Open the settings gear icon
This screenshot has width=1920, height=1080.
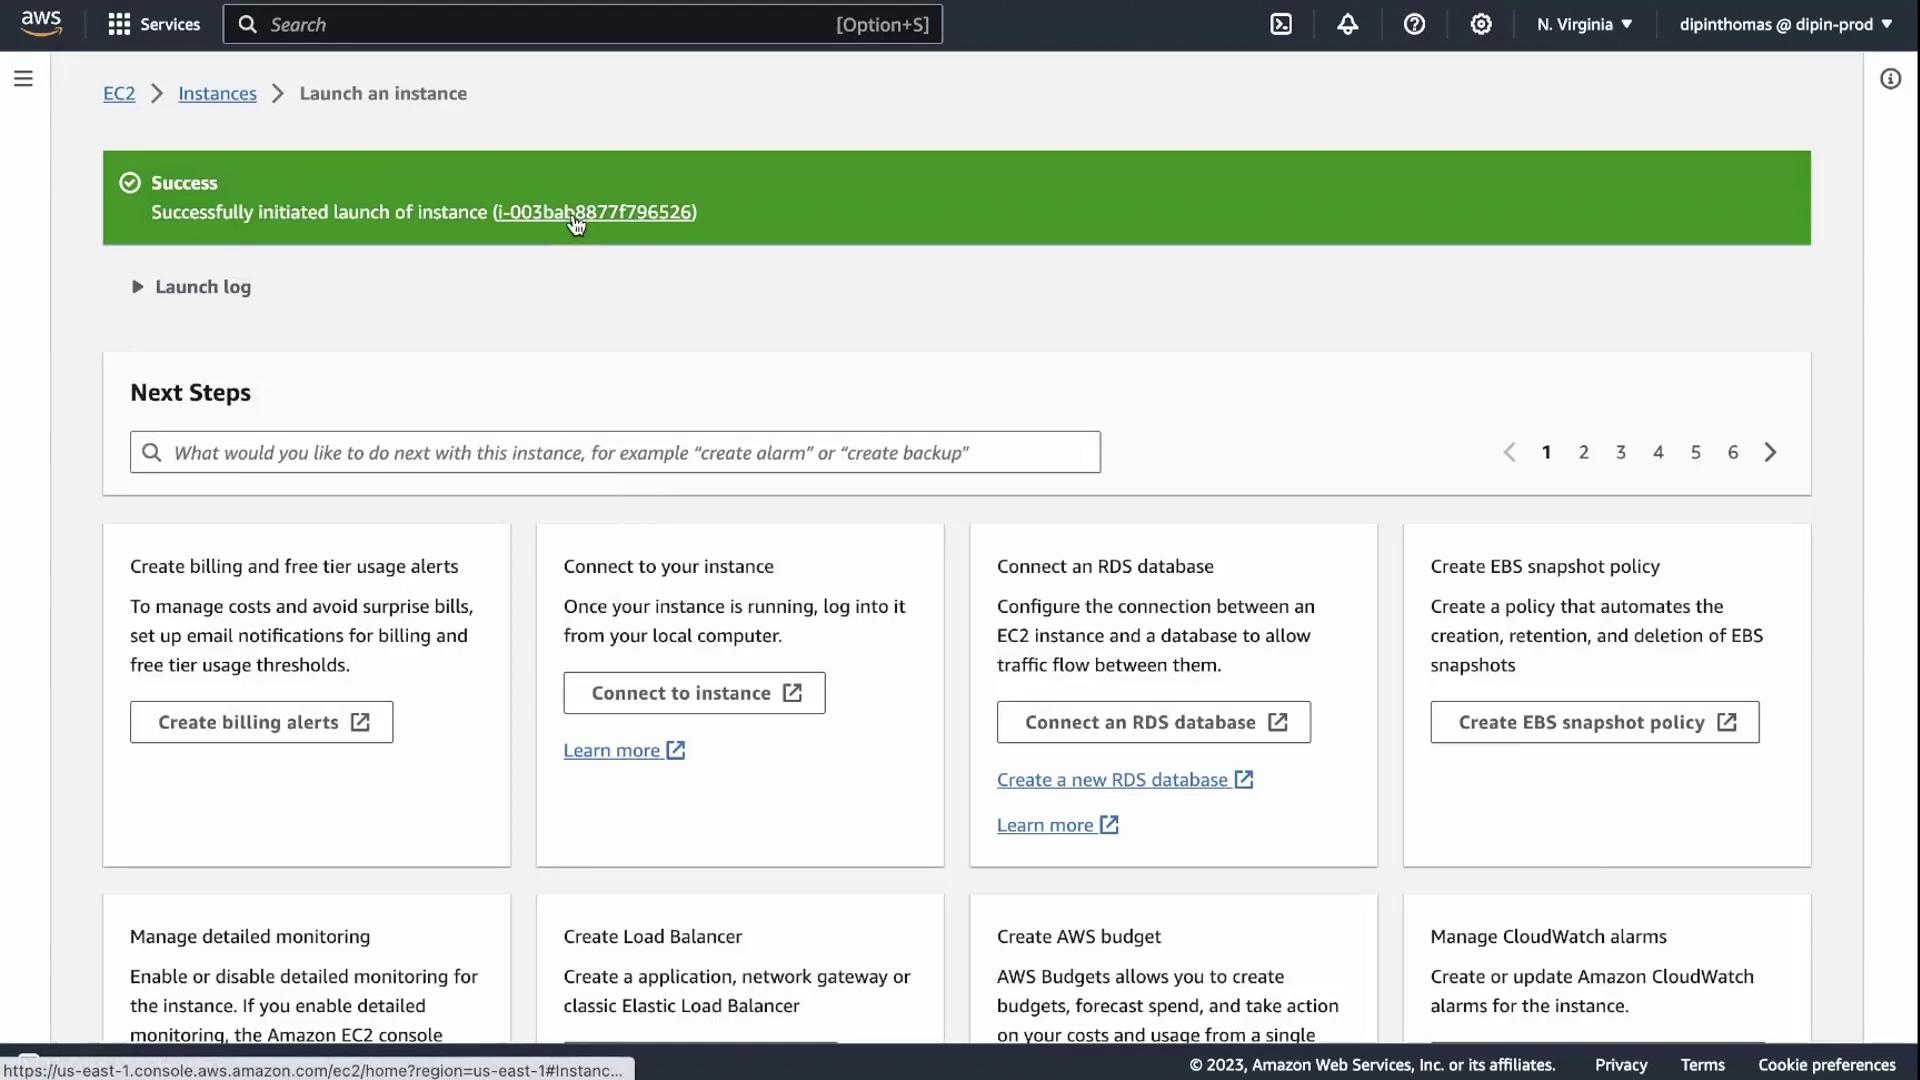click(1481, 24)
